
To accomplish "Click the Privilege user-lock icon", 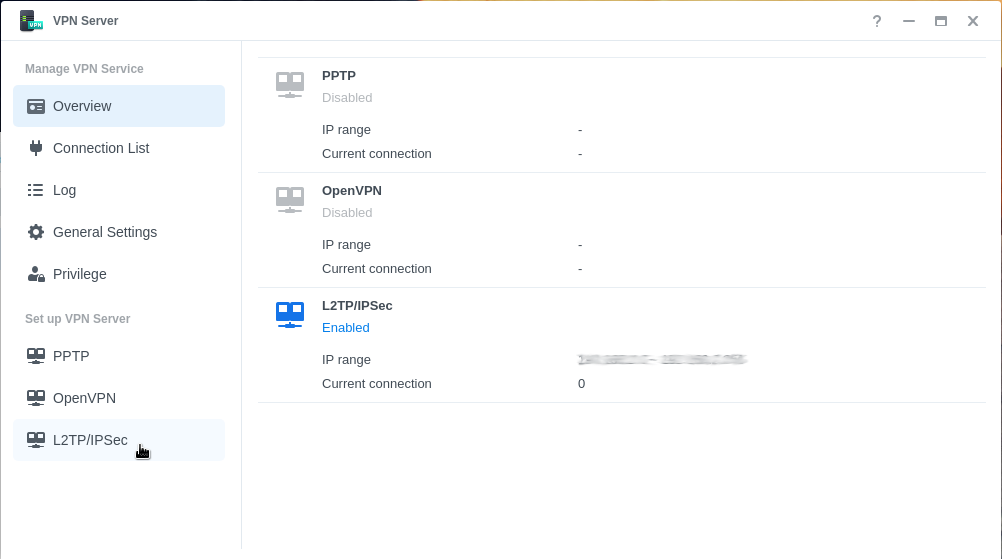I will pos(36,274).
